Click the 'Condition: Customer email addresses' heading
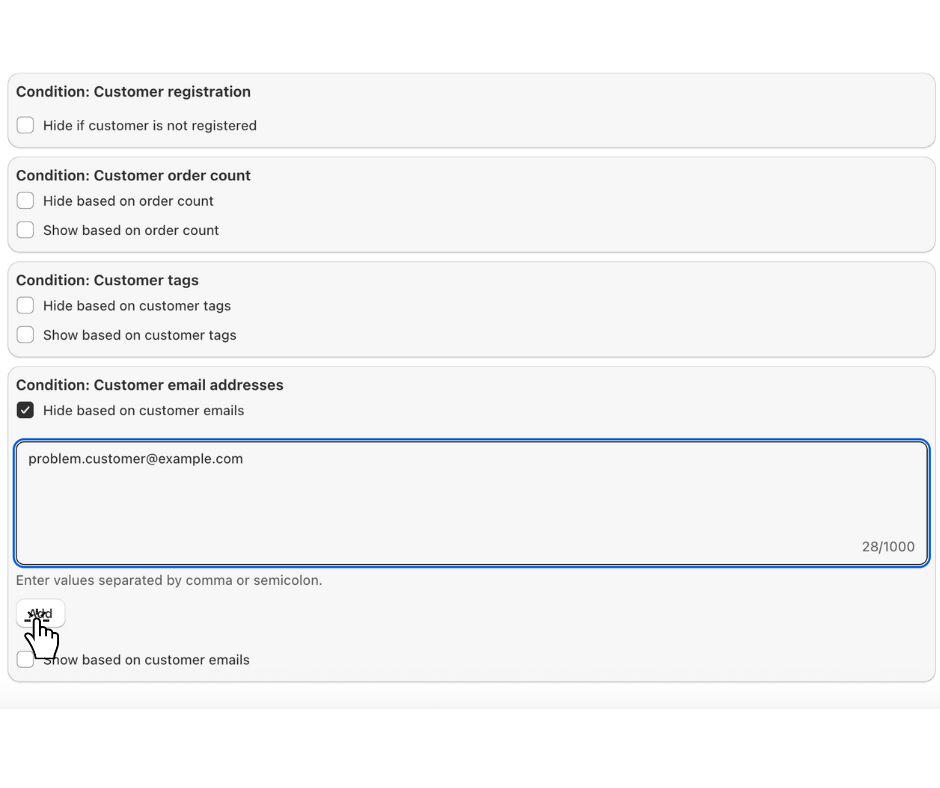Screen dimensions: 940x788 point(149,385)
